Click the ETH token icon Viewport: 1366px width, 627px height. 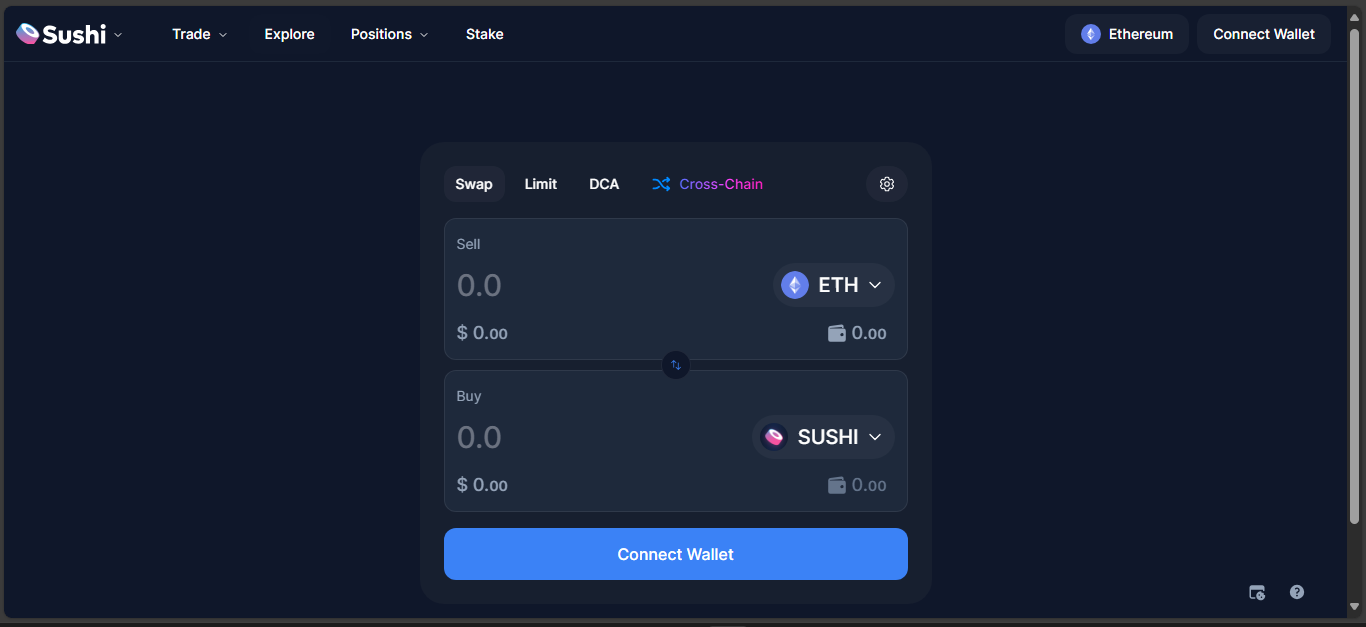pyautogui.click(x=795, y=285)
